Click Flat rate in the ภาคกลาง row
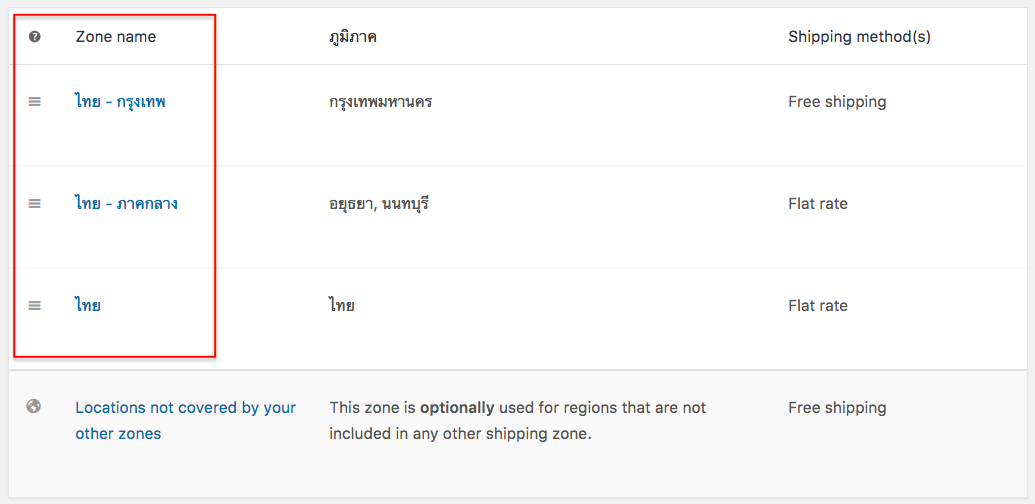The image size is (1035, 504). pyautogui.click(x=818, y=204)
